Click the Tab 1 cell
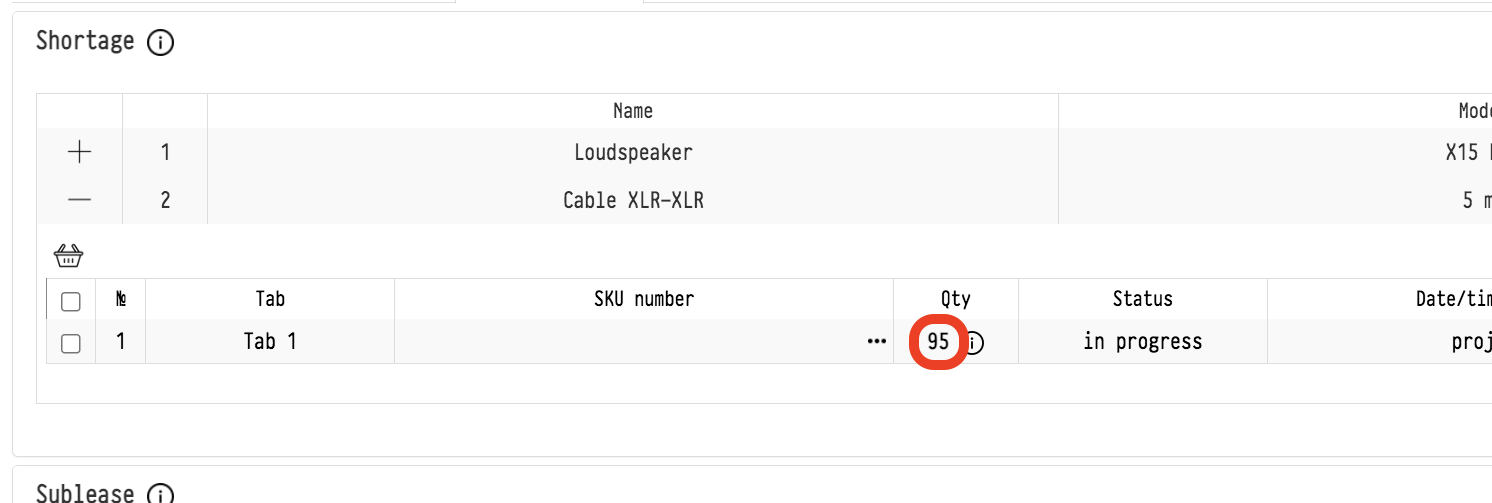1492x503 pixels. (270, 342)
